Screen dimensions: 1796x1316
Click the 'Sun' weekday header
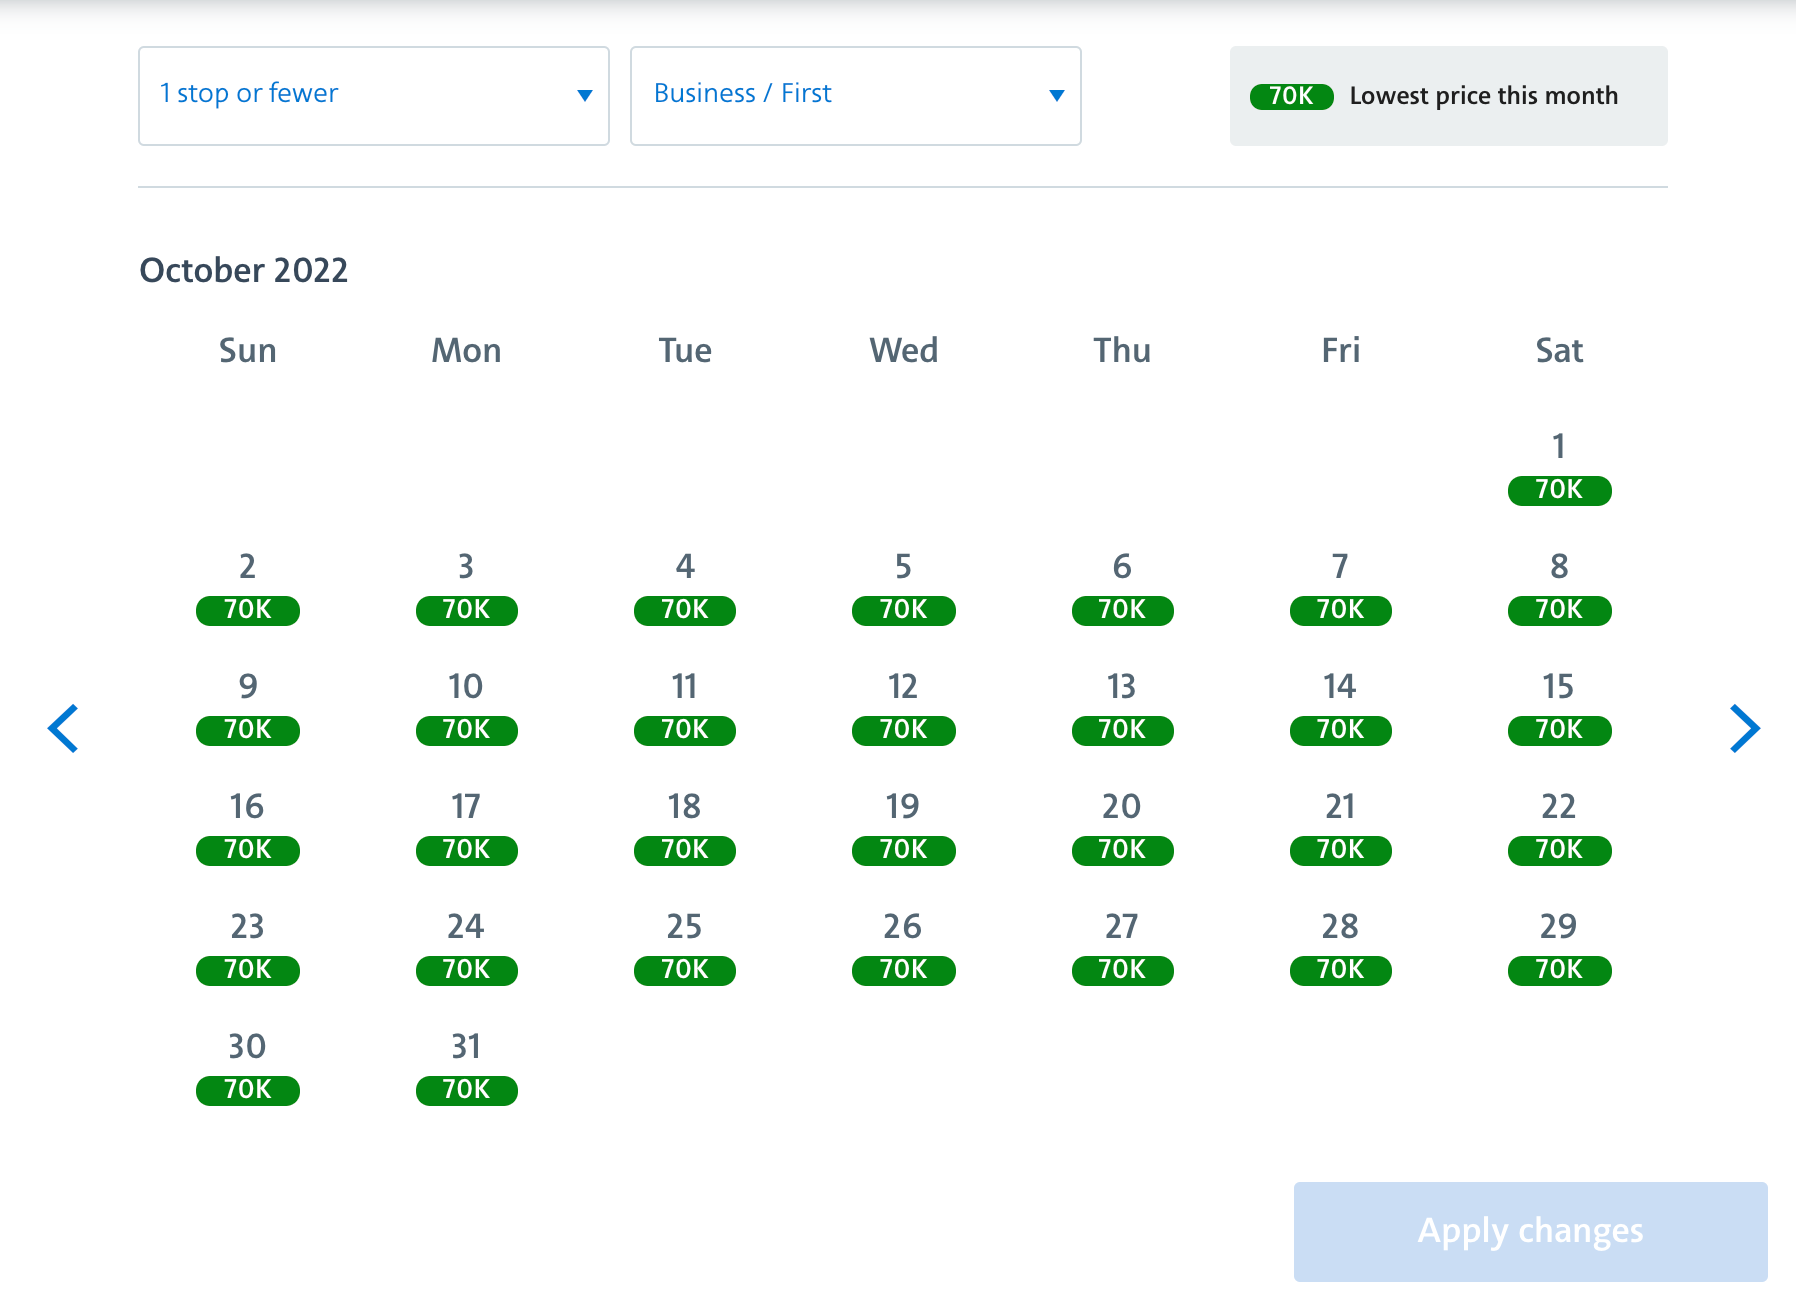248,350
